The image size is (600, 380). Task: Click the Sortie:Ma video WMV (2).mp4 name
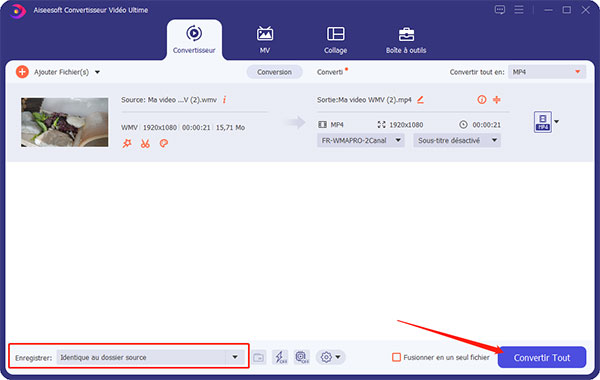pos(364,100)
